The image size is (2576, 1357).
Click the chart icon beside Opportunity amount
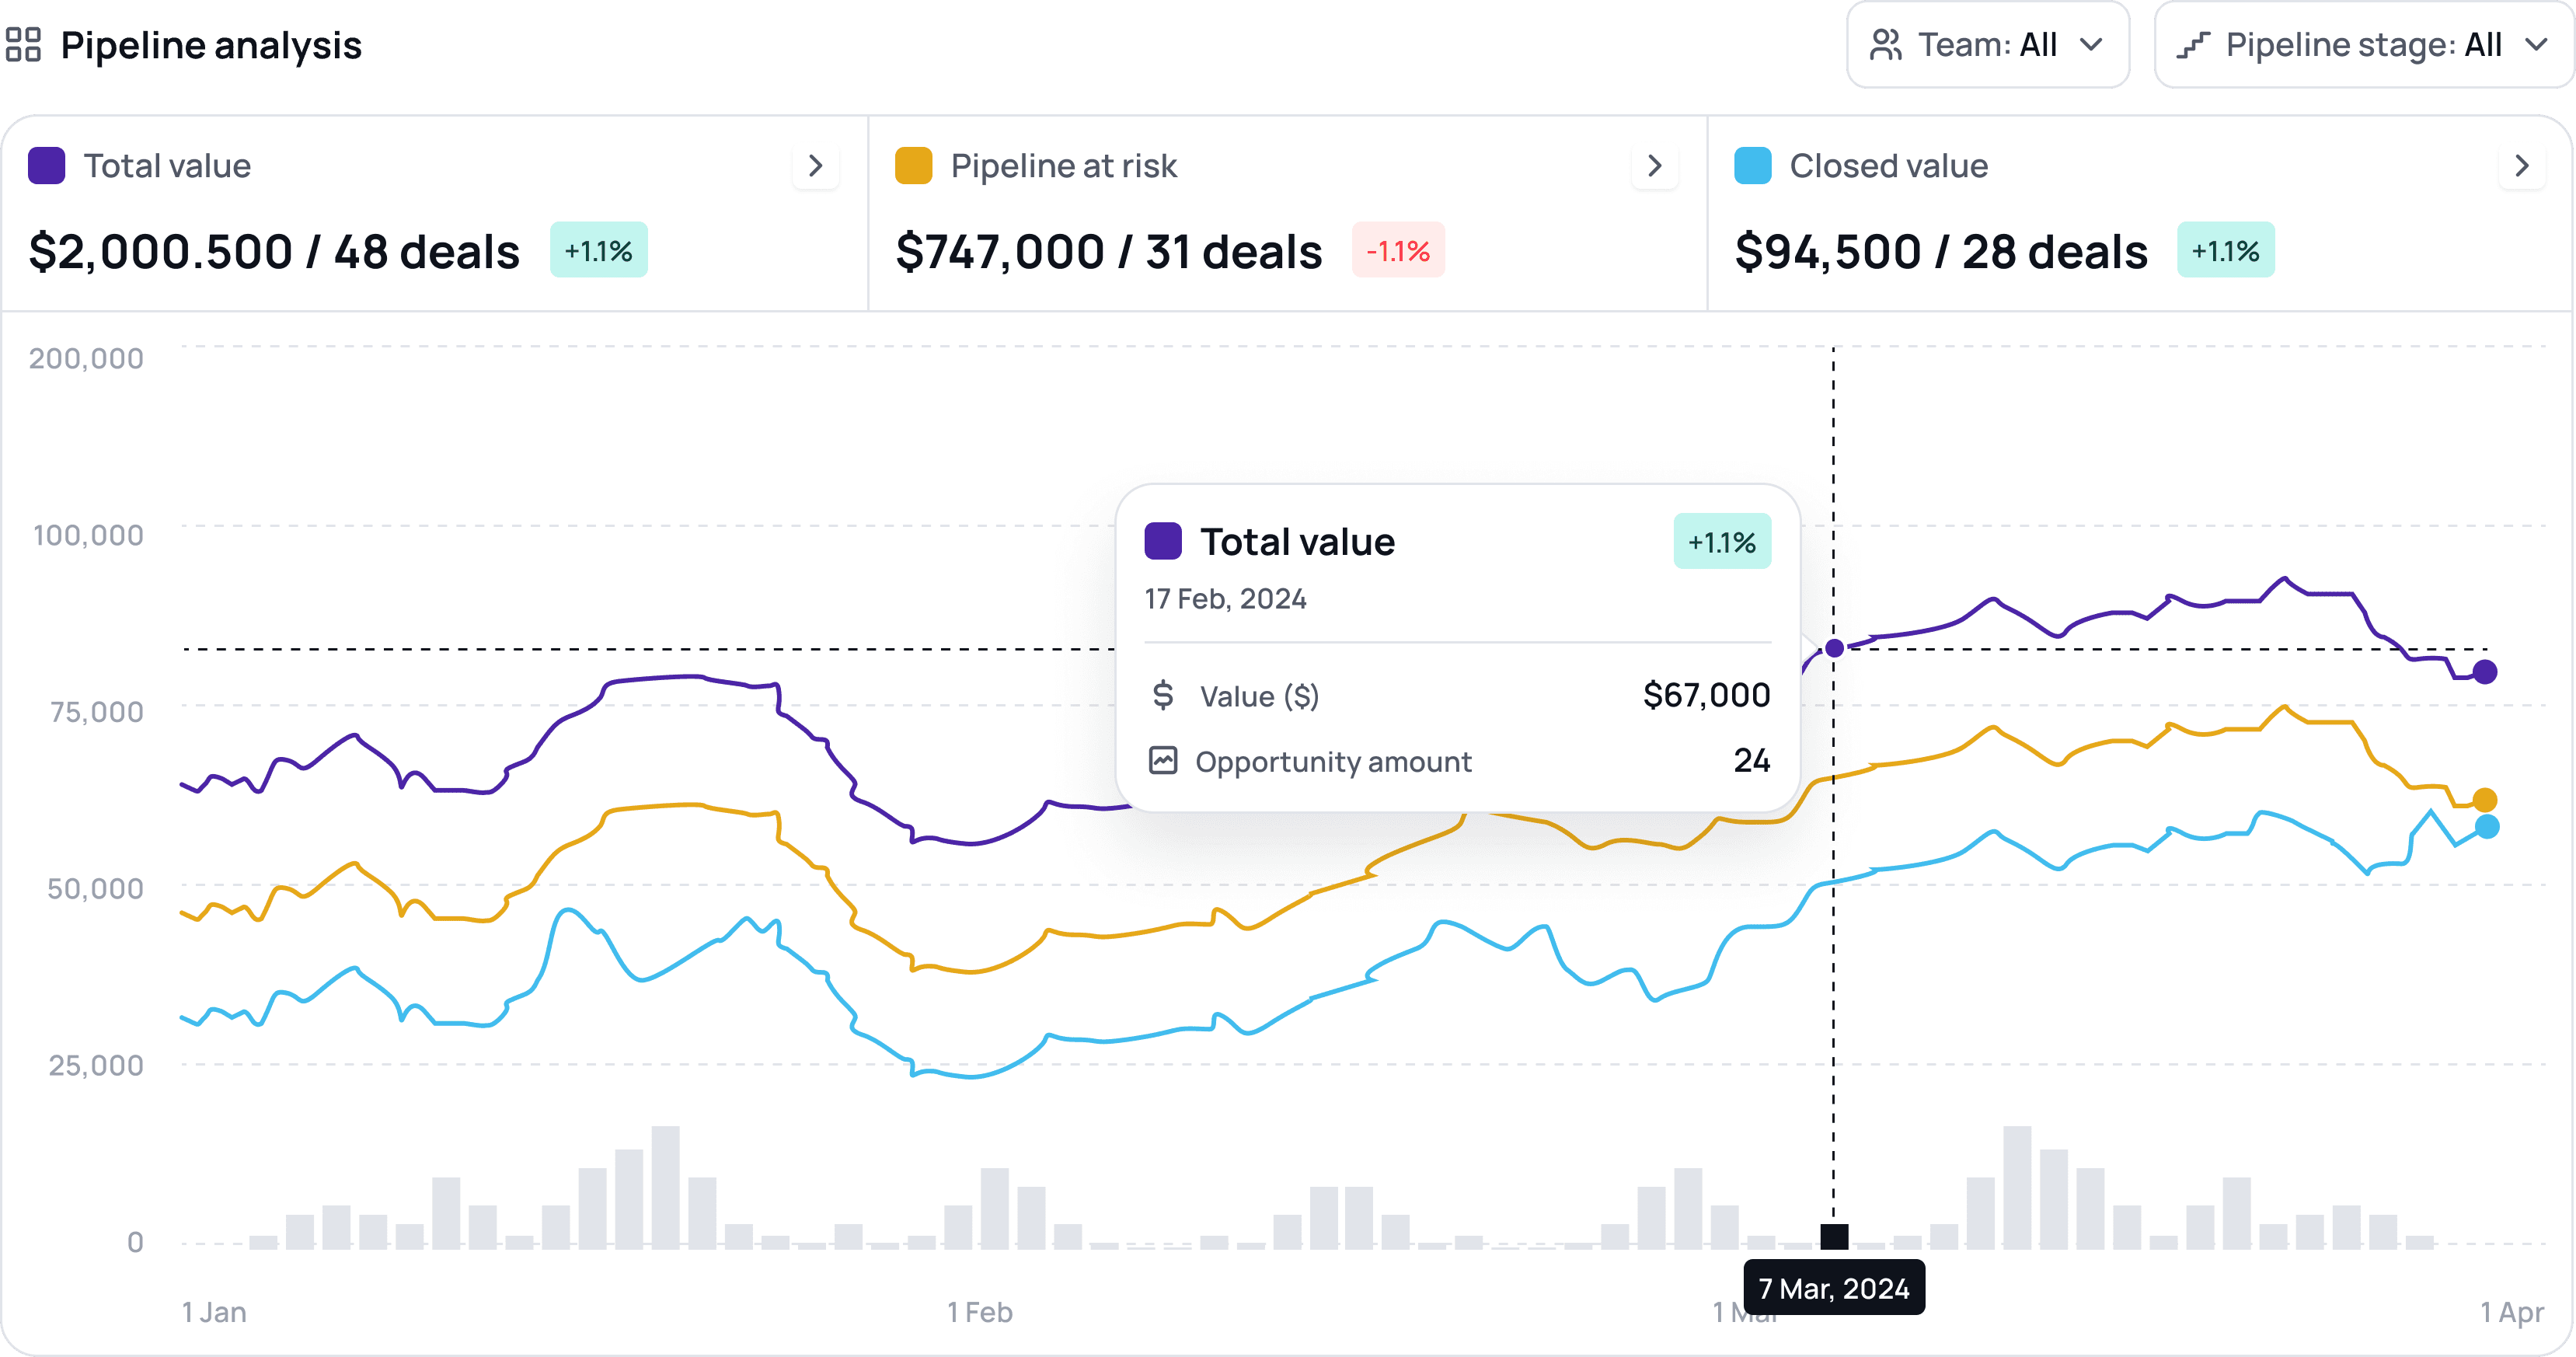point(1162,761)
